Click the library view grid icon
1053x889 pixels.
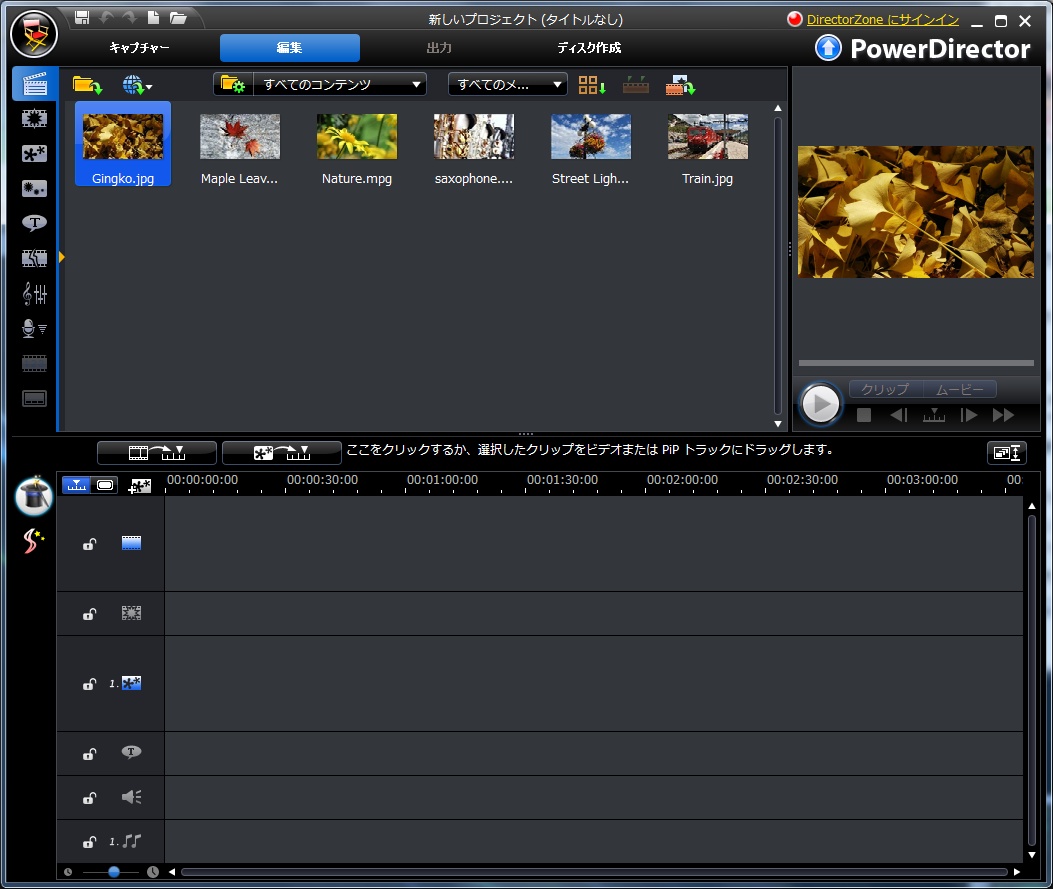(x=592, y=85)
